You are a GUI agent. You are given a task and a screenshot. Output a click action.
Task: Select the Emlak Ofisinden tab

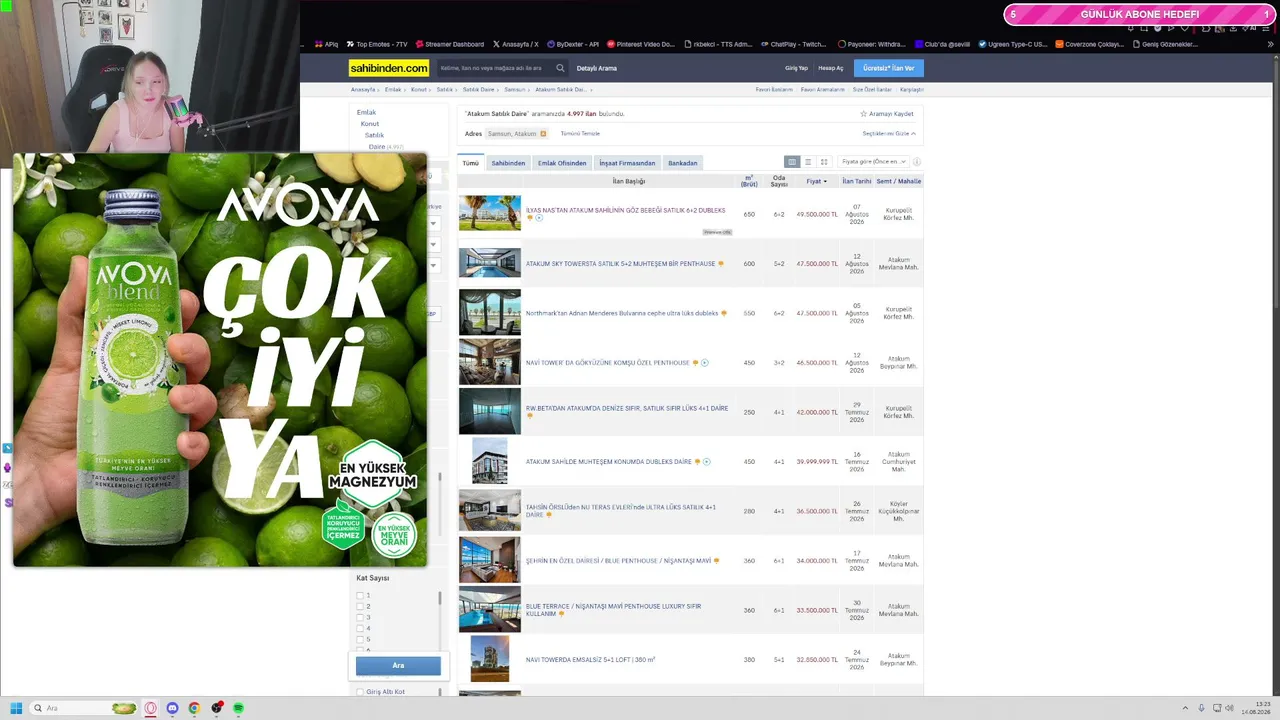(562, 163)
